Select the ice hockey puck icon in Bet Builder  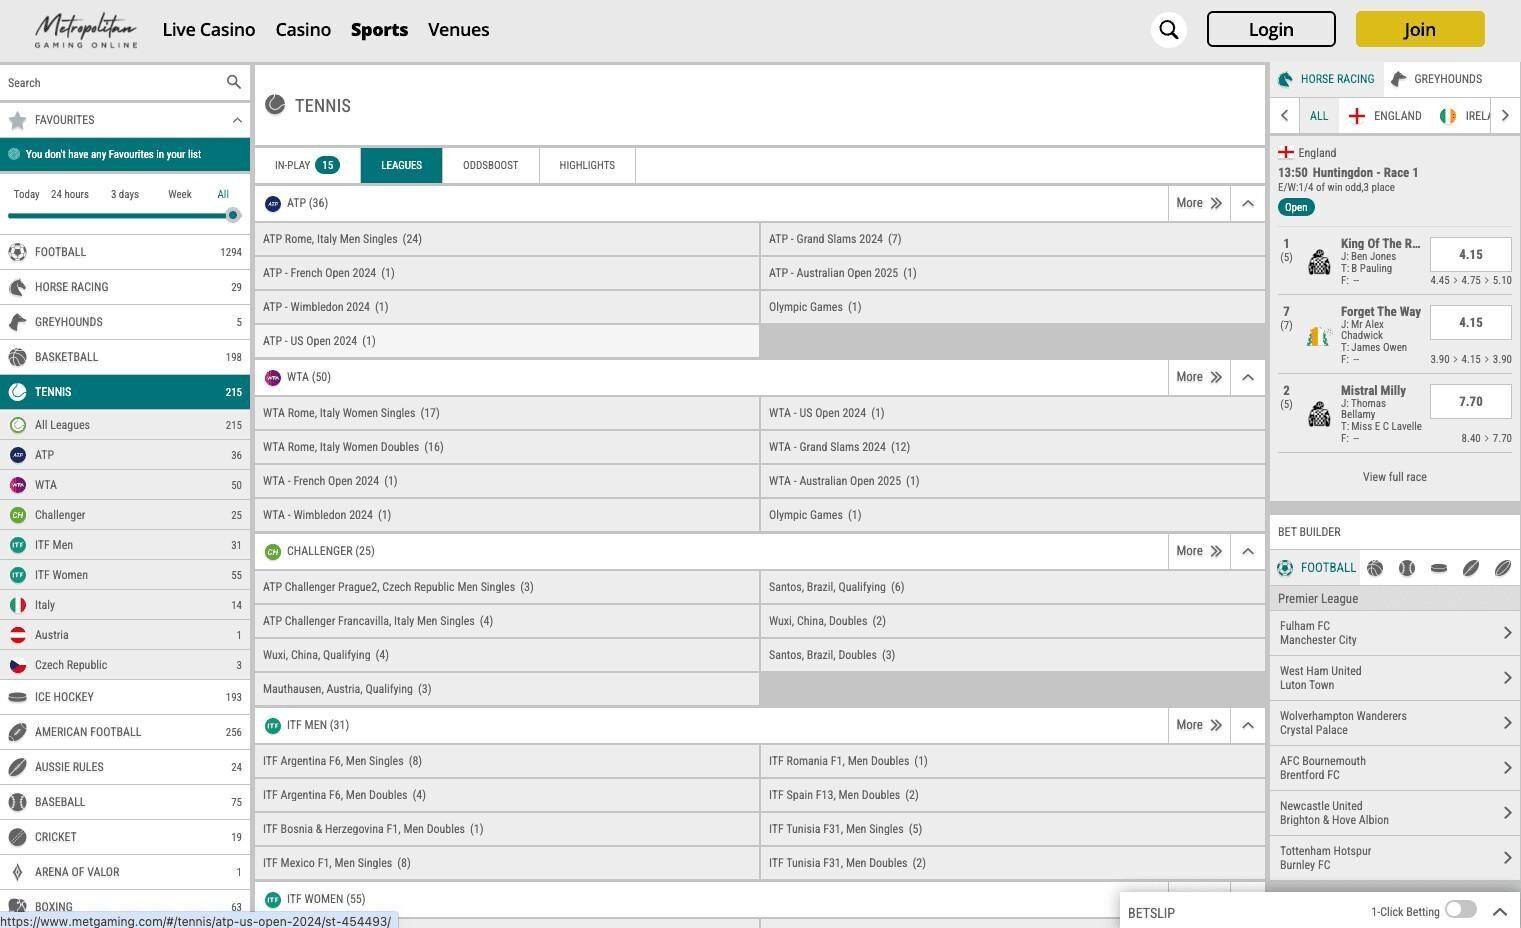(1439, 568)
